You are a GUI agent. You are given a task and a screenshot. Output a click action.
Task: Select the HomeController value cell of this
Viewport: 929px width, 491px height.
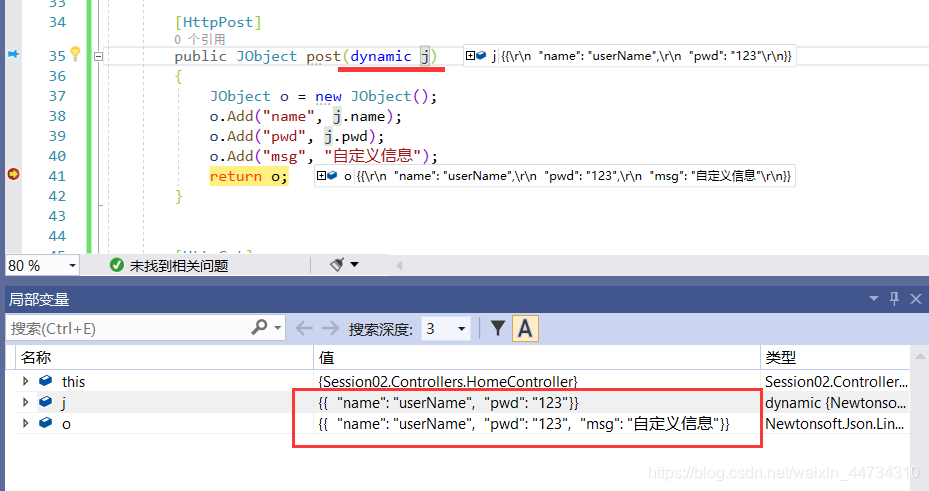tap(537, 381)
